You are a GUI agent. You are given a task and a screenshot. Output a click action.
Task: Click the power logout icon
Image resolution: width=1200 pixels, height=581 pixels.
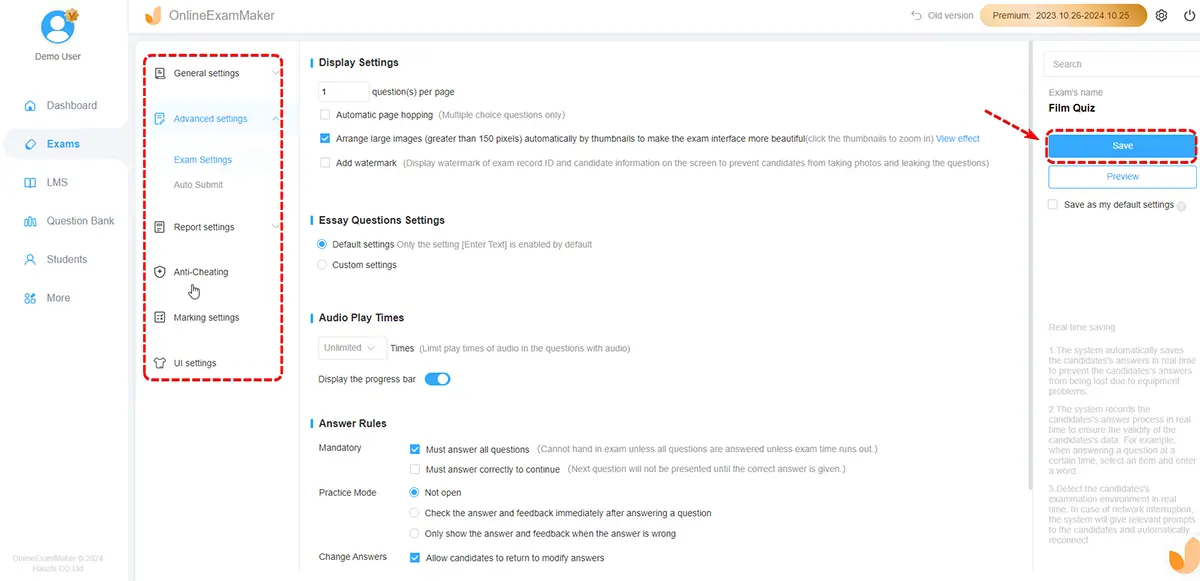click(1188, 16)
